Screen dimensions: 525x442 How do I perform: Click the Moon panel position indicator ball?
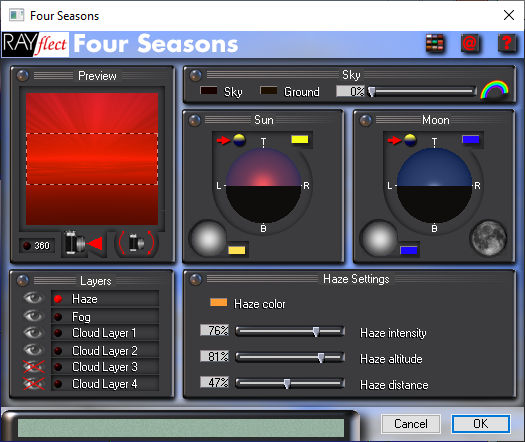410,140
